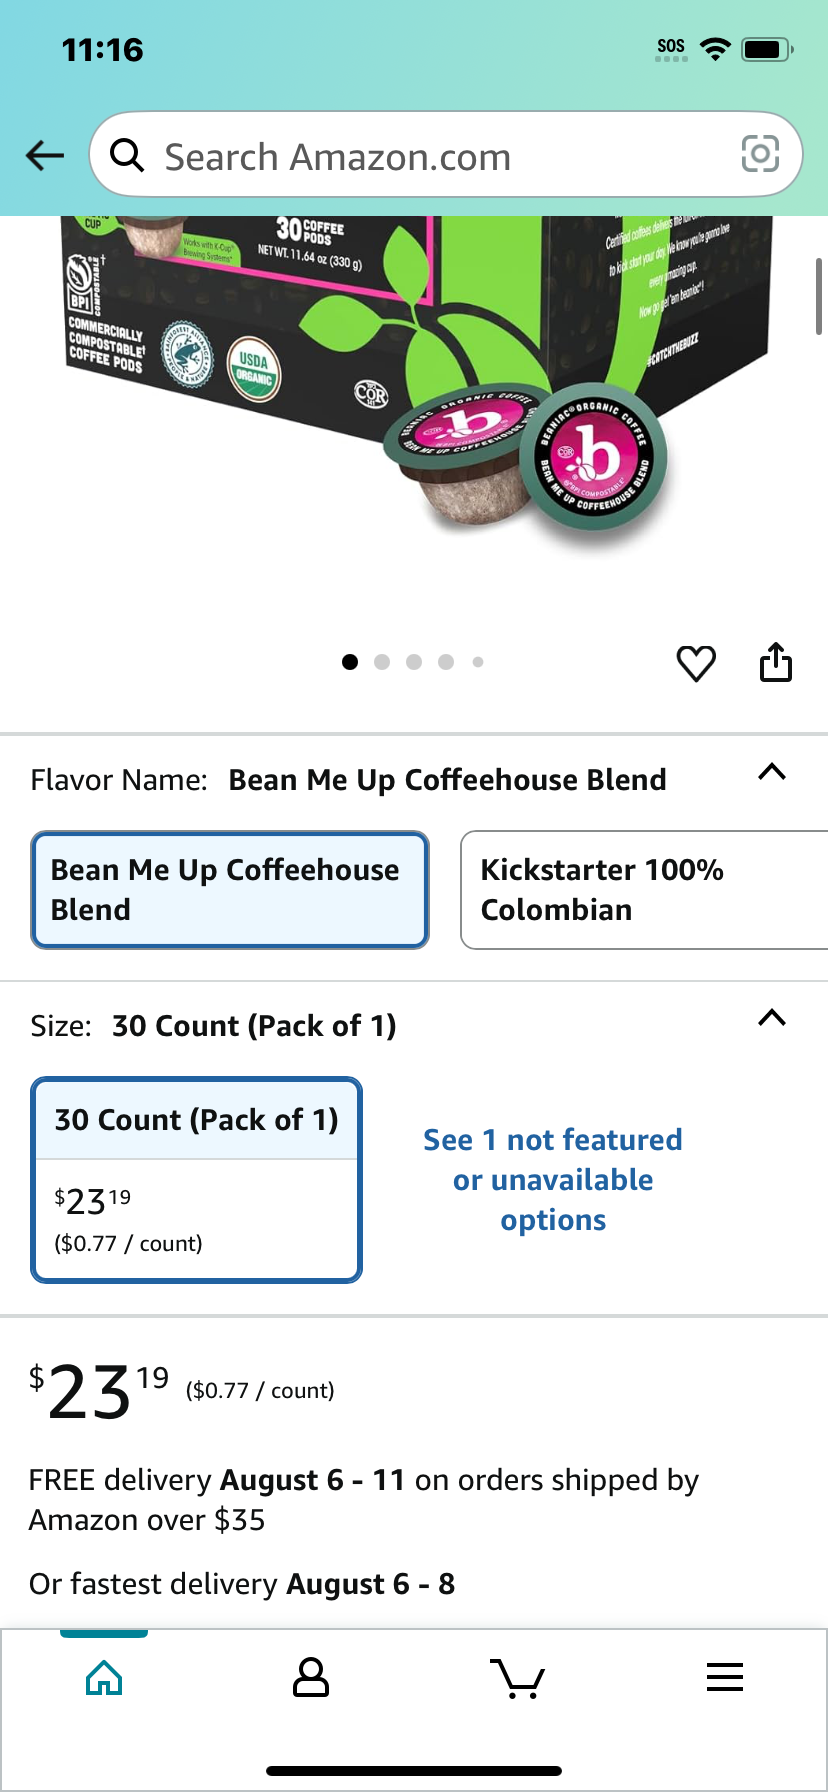Collapse the Flavor Name section chevron
The height and width of the screenshot is (1792, 828).
pos(772,772)
